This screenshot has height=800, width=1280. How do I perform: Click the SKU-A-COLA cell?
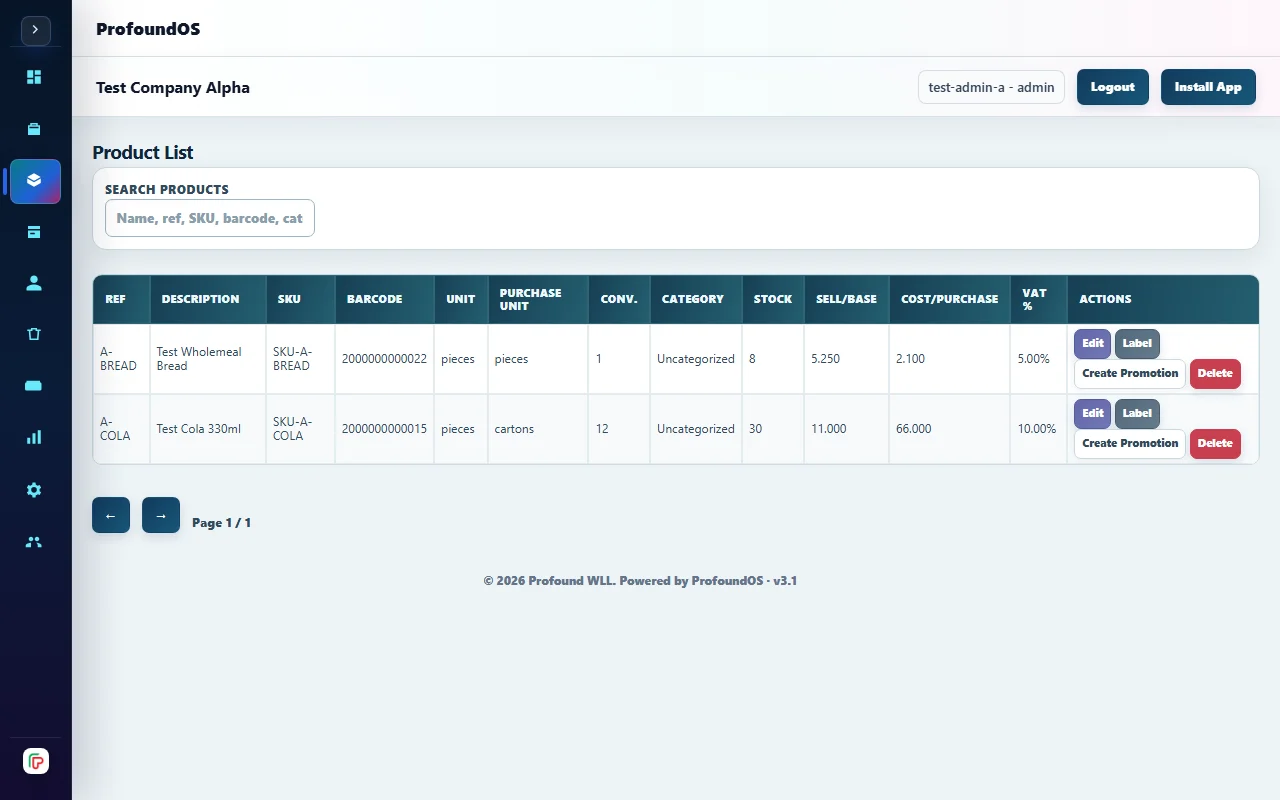(300, 429)
